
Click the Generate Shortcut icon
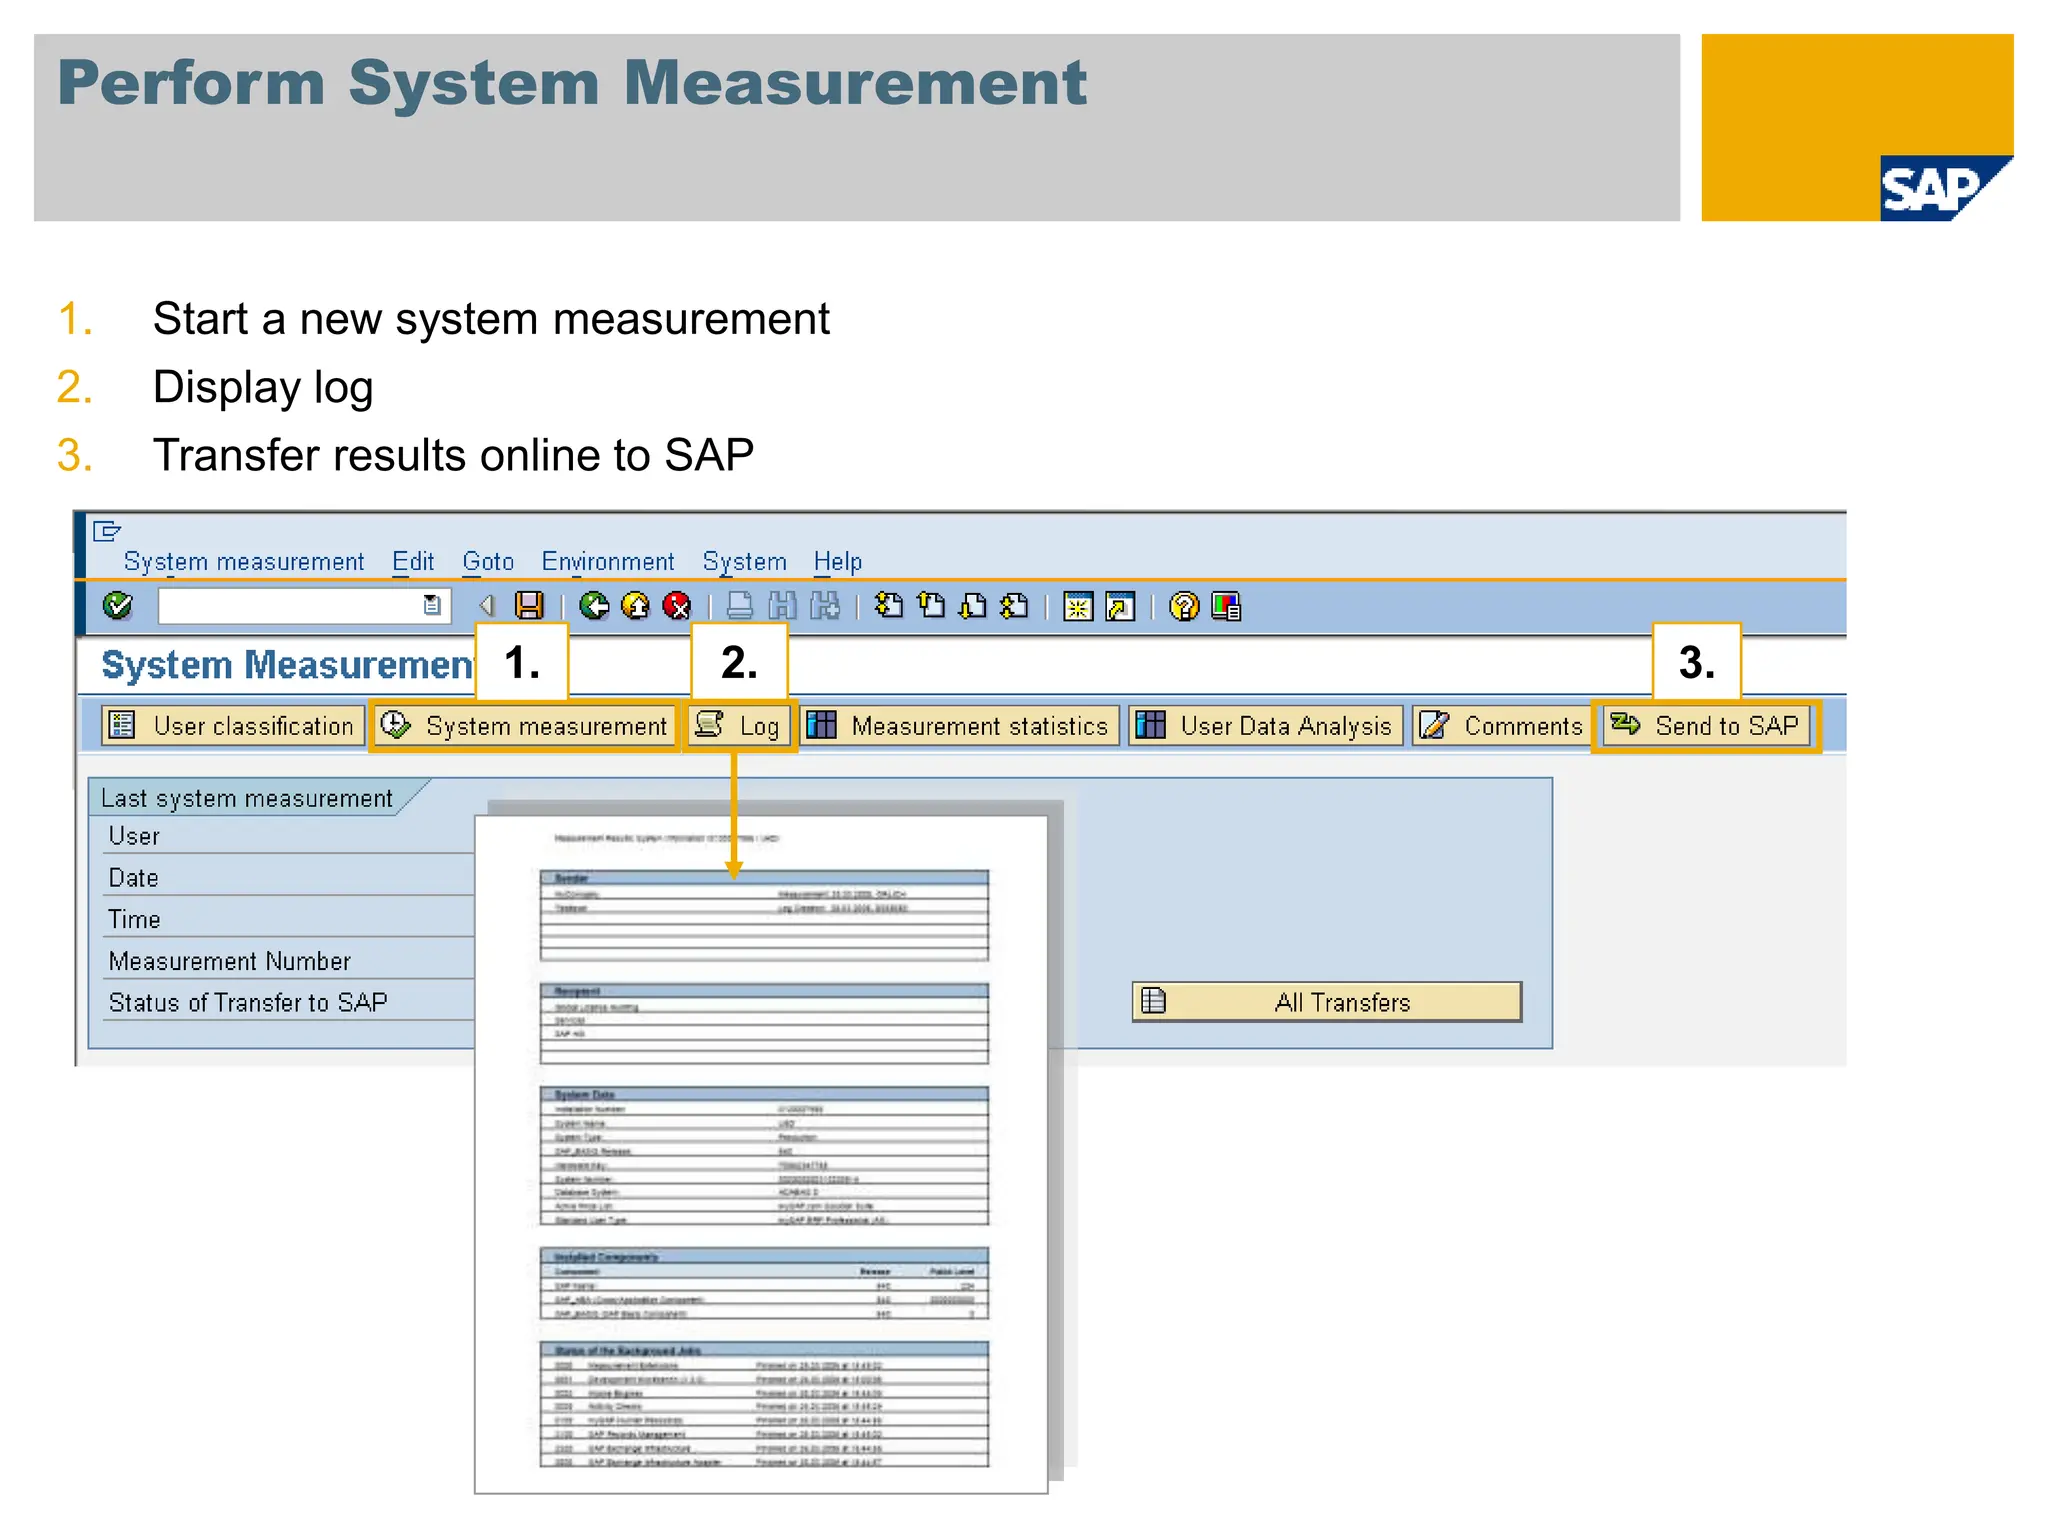click(1120, 606)
